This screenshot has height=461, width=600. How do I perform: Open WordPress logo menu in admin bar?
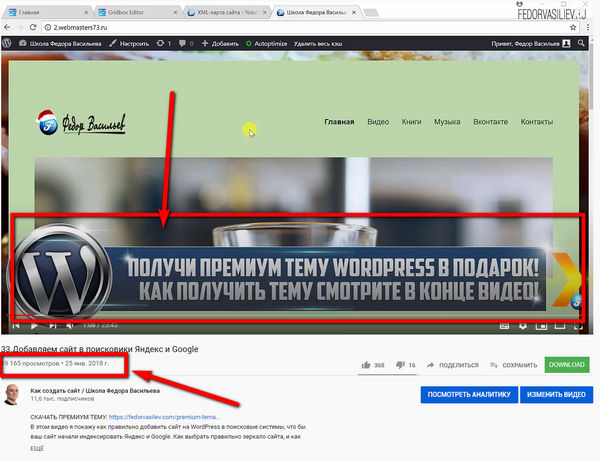tap(6, 43)
